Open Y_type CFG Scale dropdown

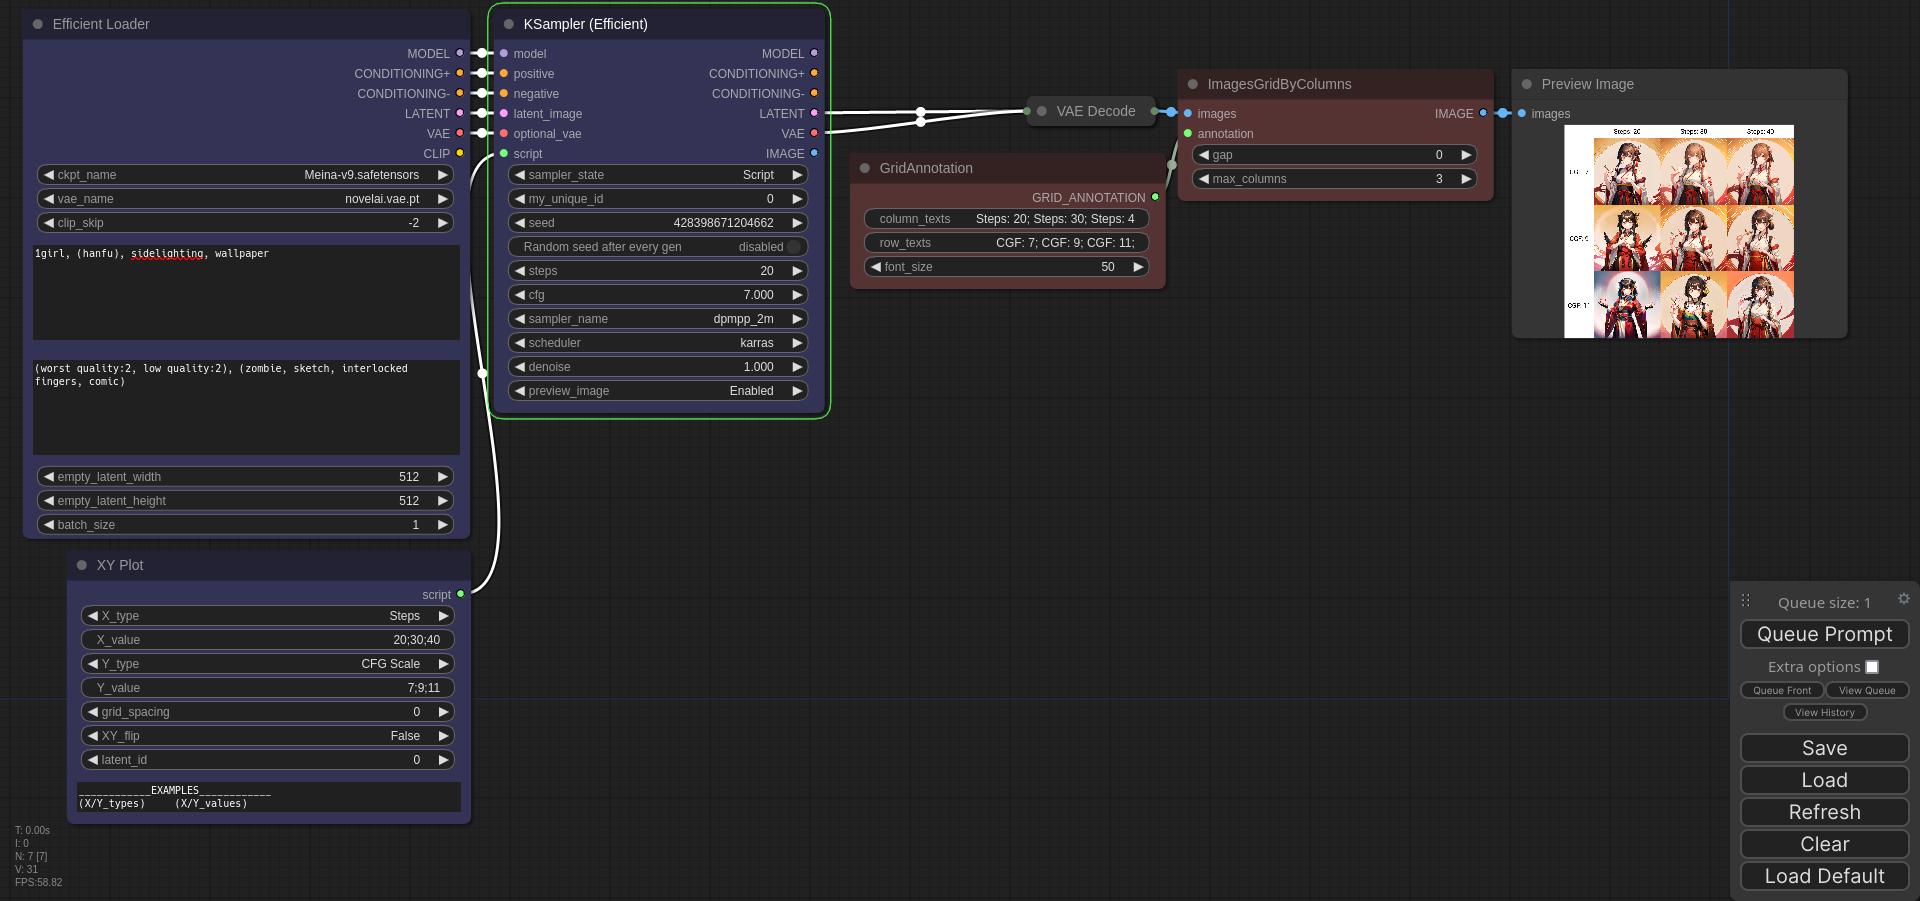click(x=267, y=664)
